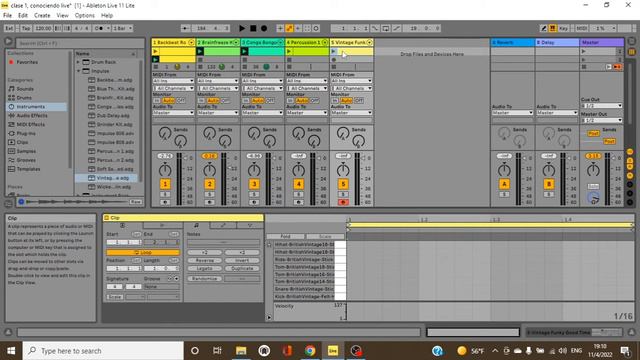Deactivate track 1 with its activator button

coord(165,184)
